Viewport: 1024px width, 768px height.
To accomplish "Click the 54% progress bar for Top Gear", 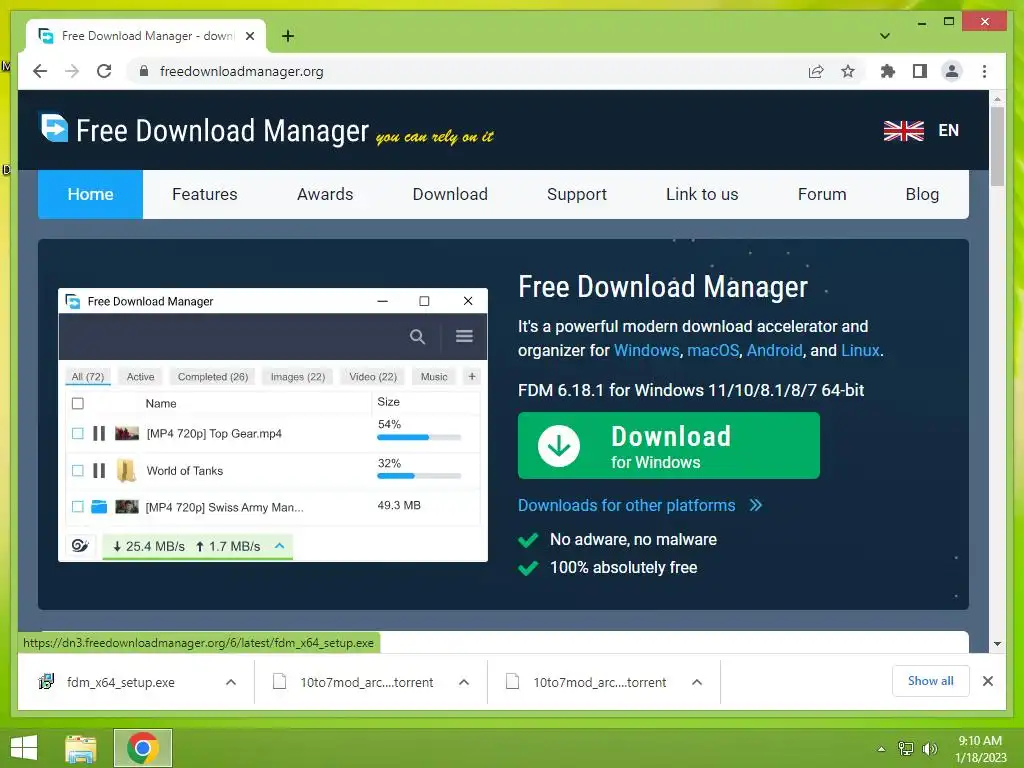I will (x=419, y=438).
